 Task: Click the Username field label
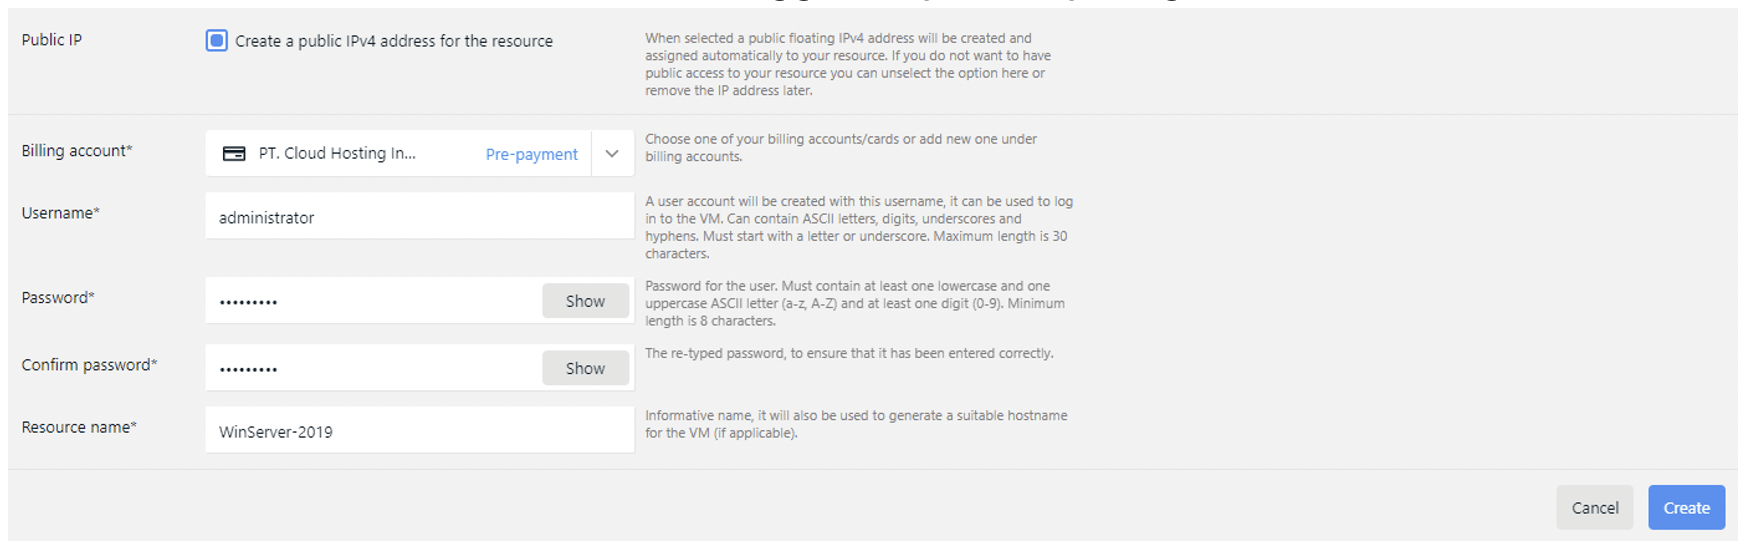tap(61, 213)
